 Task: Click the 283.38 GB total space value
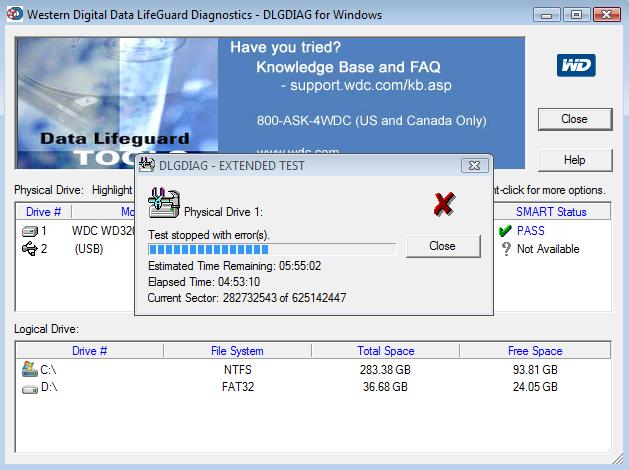[385, 369]
